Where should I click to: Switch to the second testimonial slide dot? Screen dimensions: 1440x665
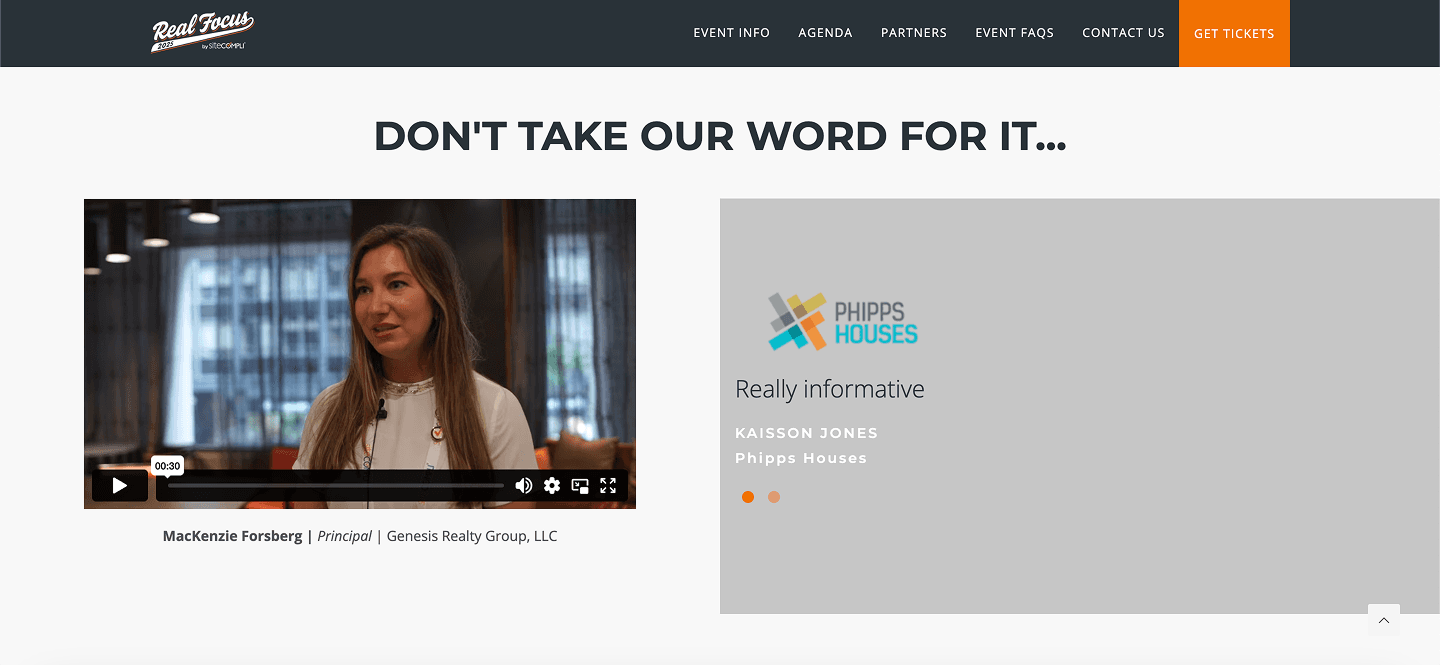coord(774,497)
